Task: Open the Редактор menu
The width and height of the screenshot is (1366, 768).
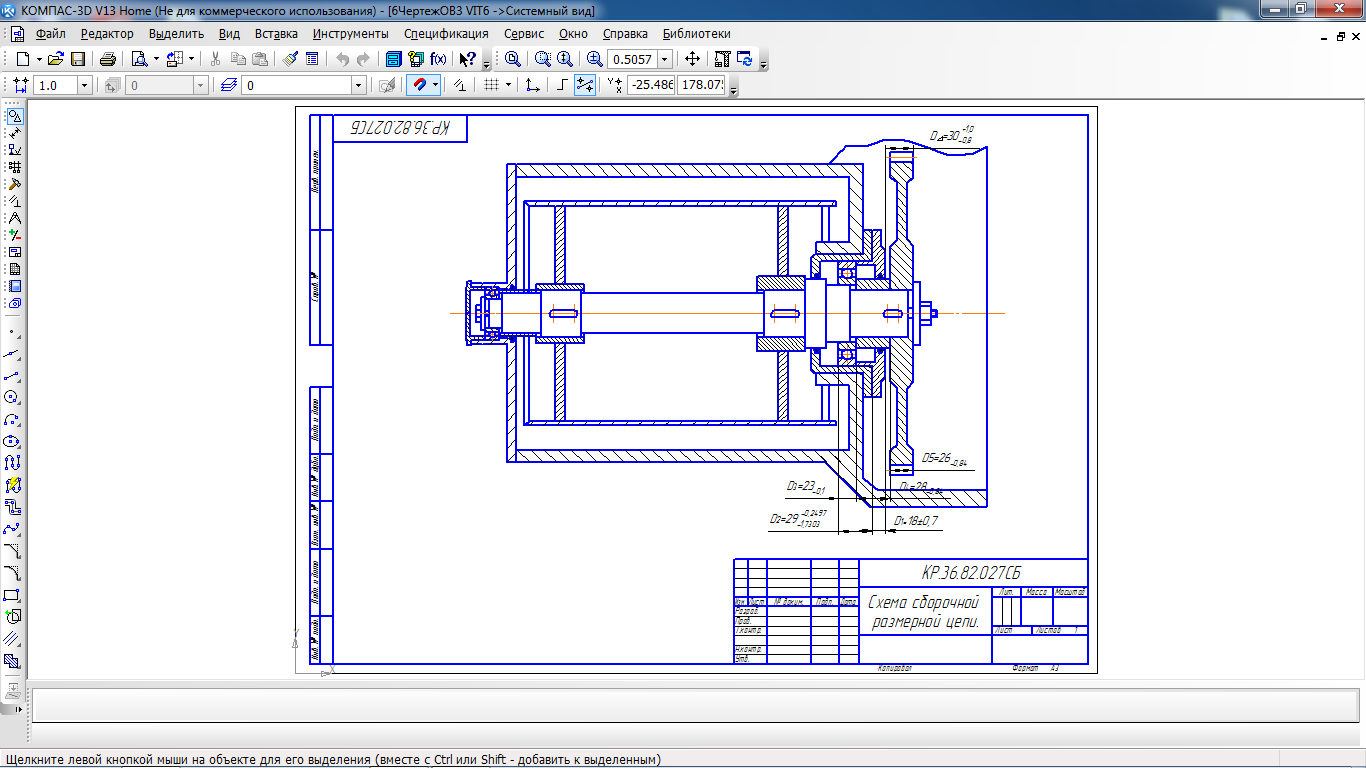Action: pyautogui.click(x=107, y=33)
